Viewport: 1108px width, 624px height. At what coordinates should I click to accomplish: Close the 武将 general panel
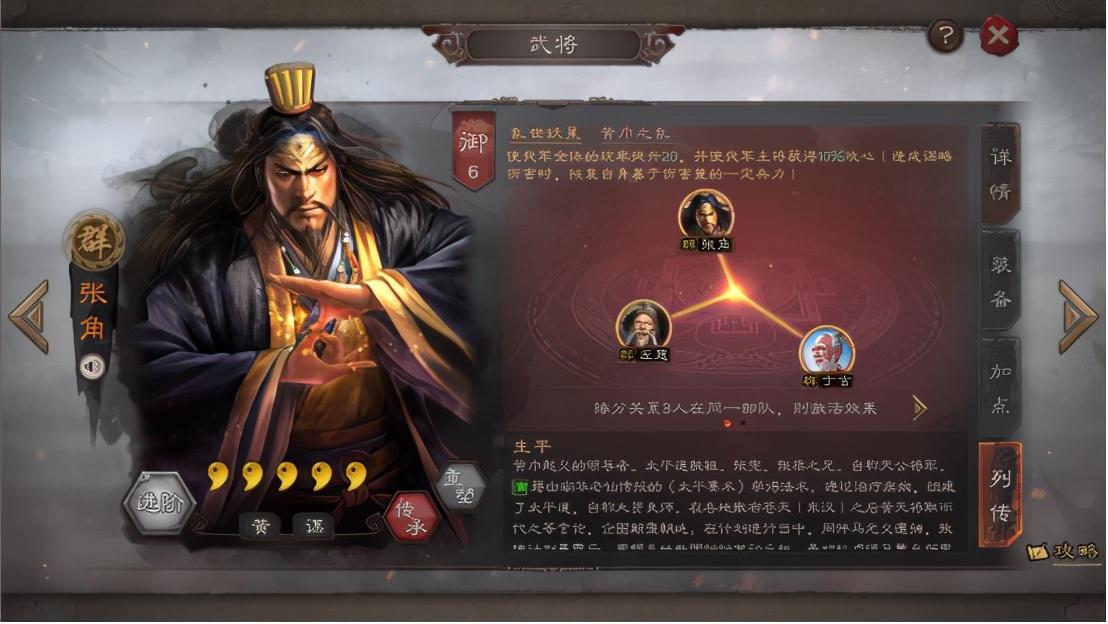pyautogui.click(x=999, y=35)
